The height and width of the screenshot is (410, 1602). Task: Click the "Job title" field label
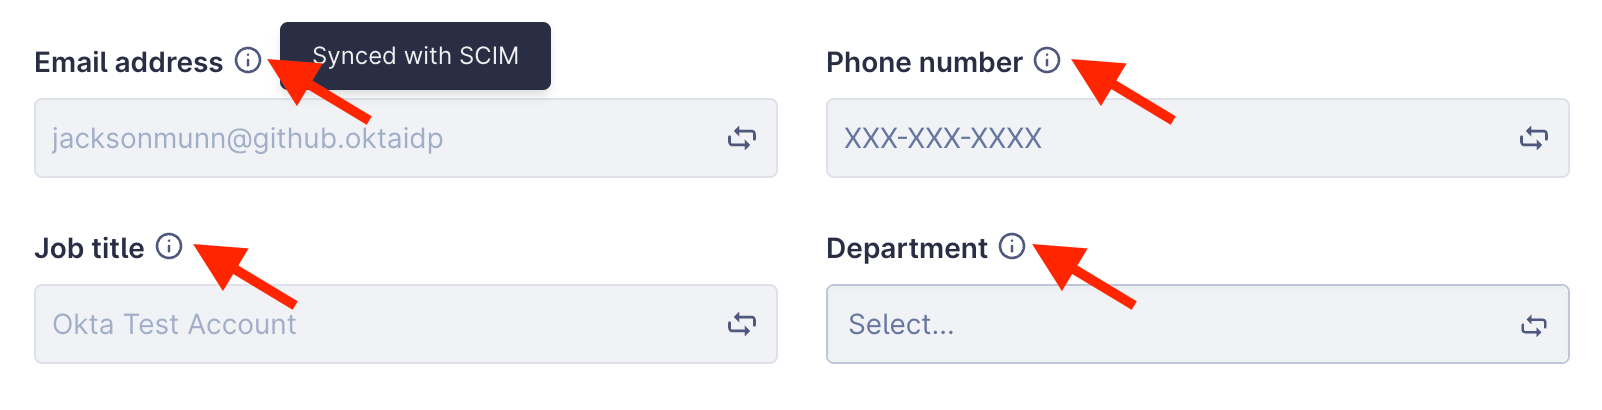tap(89, 248)
